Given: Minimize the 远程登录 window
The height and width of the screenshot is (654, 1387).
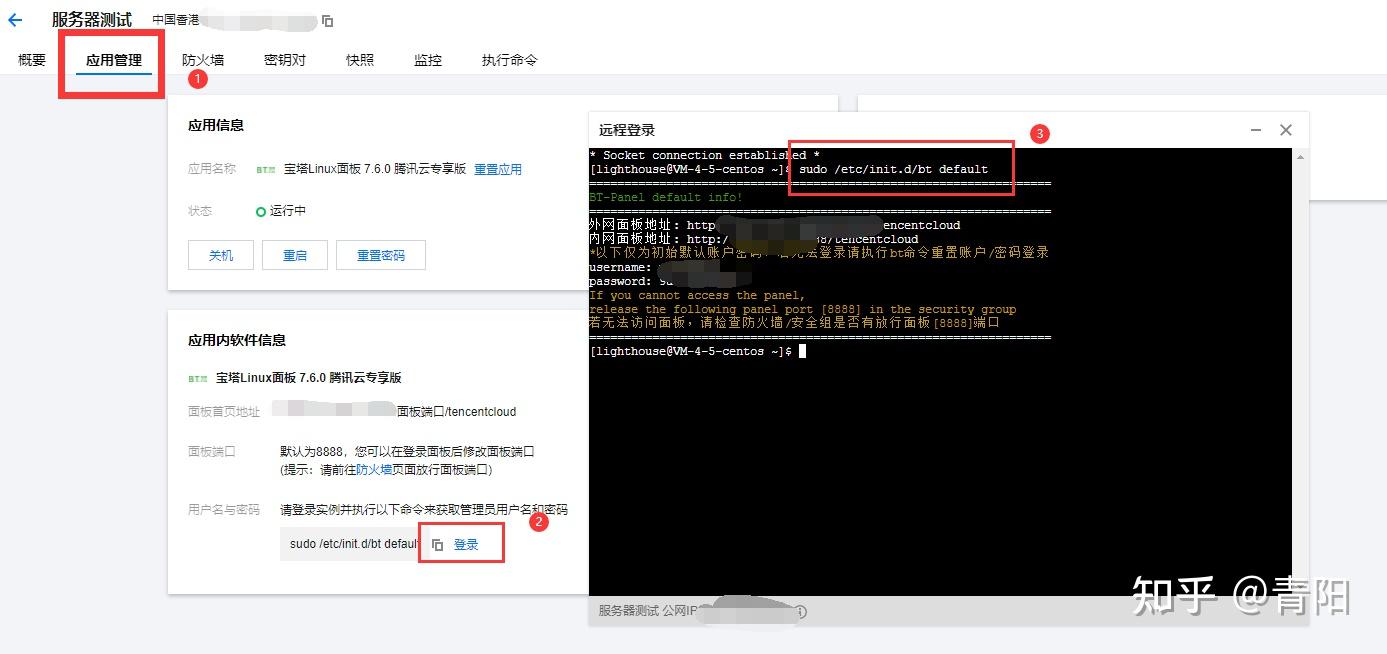Looking at the screenshot, I should click(x=1256, y=130).
